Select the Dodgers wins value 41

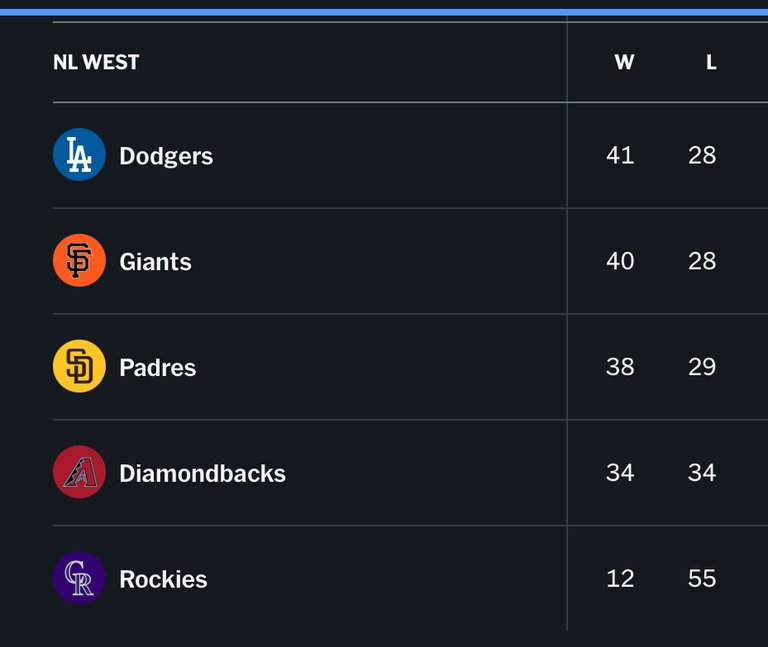point(620,155)
